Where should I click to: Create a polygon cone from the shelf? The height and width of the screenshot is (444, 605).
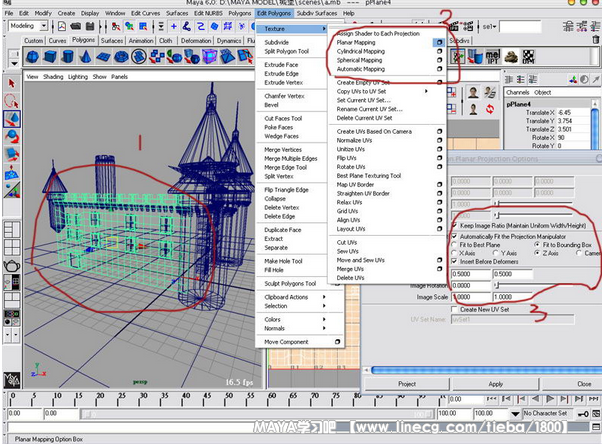pyautogui.click(x=86, y=57)
